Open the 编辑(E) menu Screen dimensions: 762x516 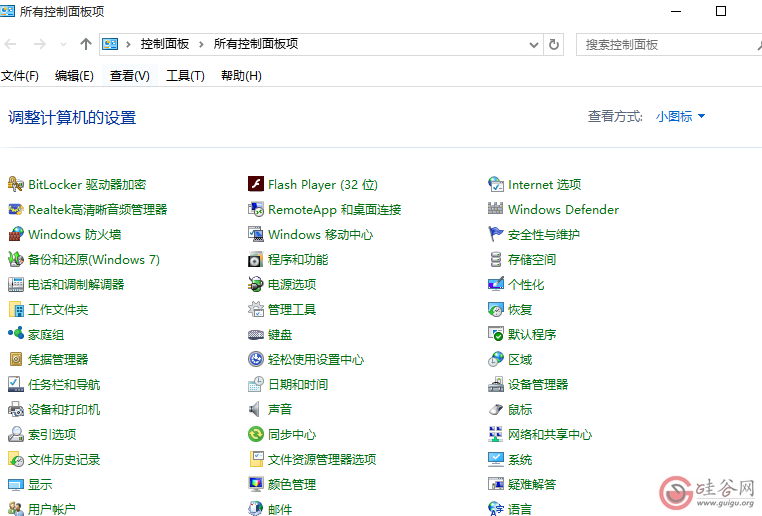coord(74,76)
